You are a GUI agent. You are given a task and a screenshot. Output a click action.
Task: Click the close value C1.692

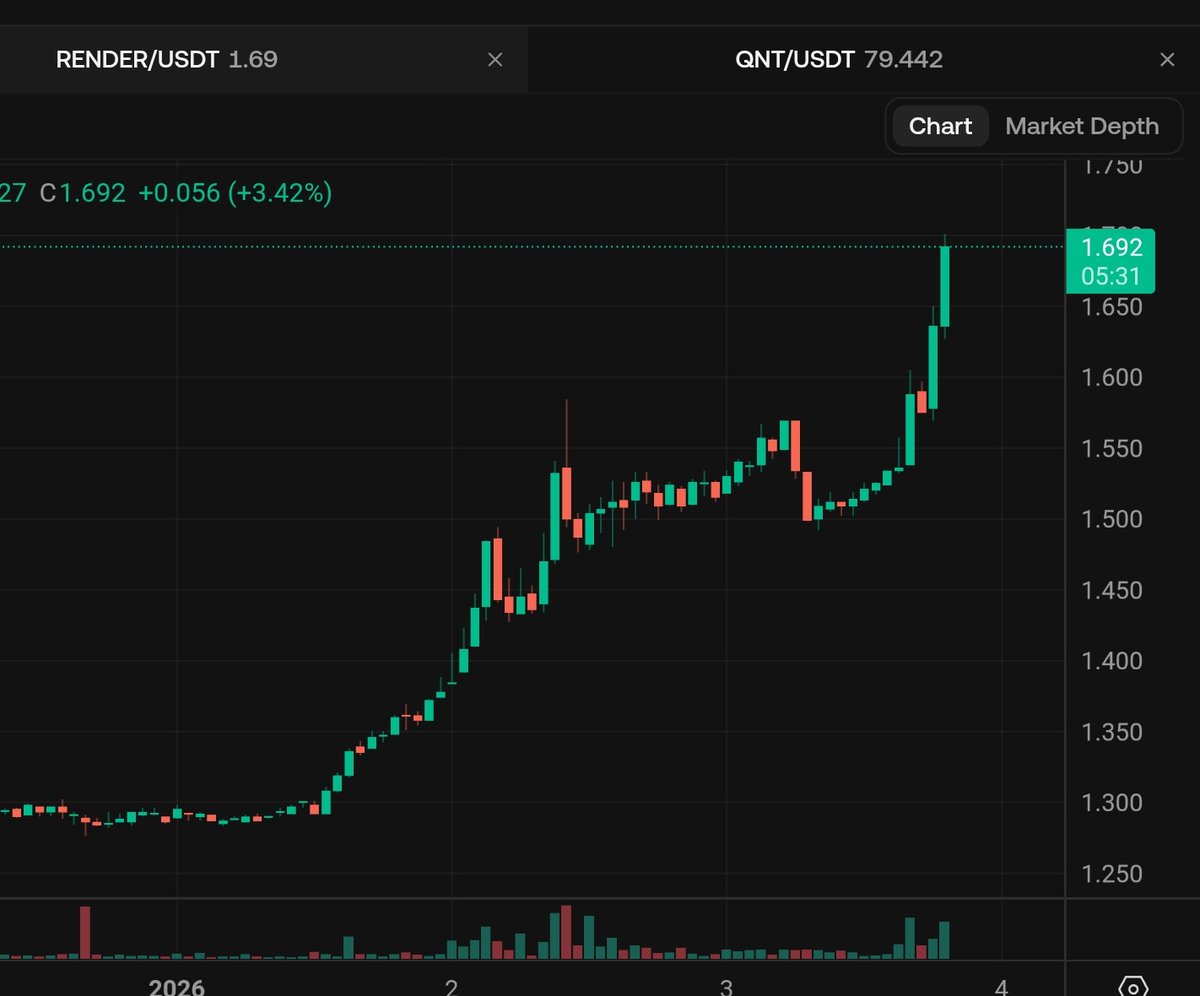[83, 193]
